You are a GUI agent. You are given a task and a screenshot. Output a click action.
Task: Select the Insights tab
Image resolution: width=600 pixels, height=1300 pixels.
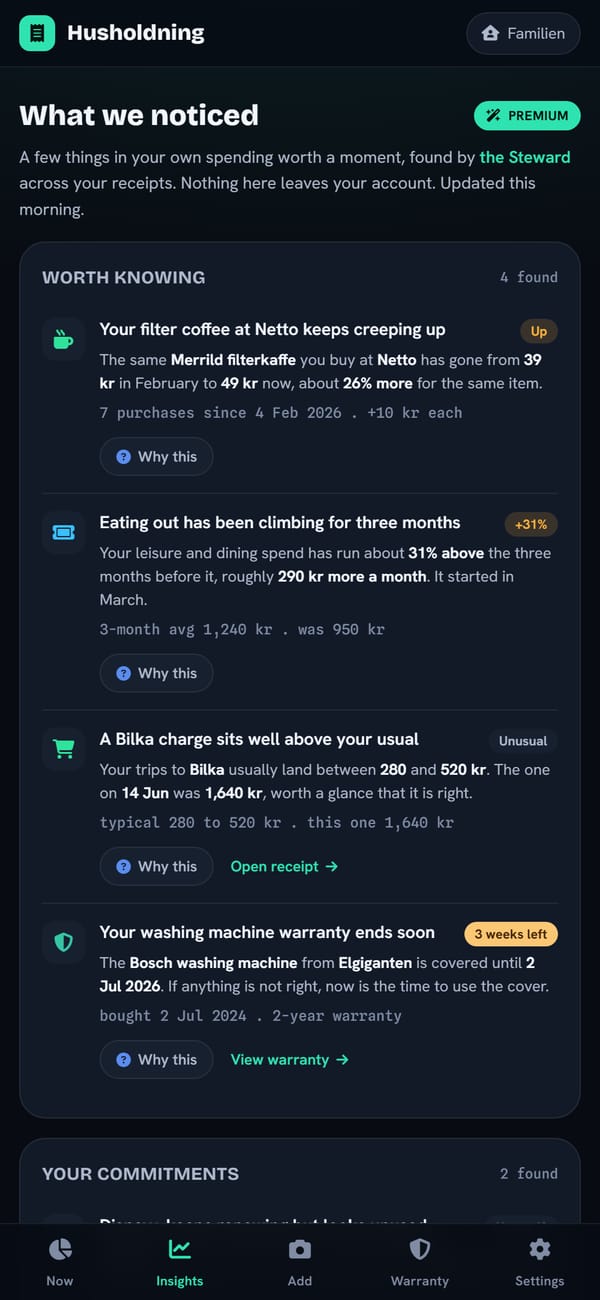click(x=180, y=1262)
